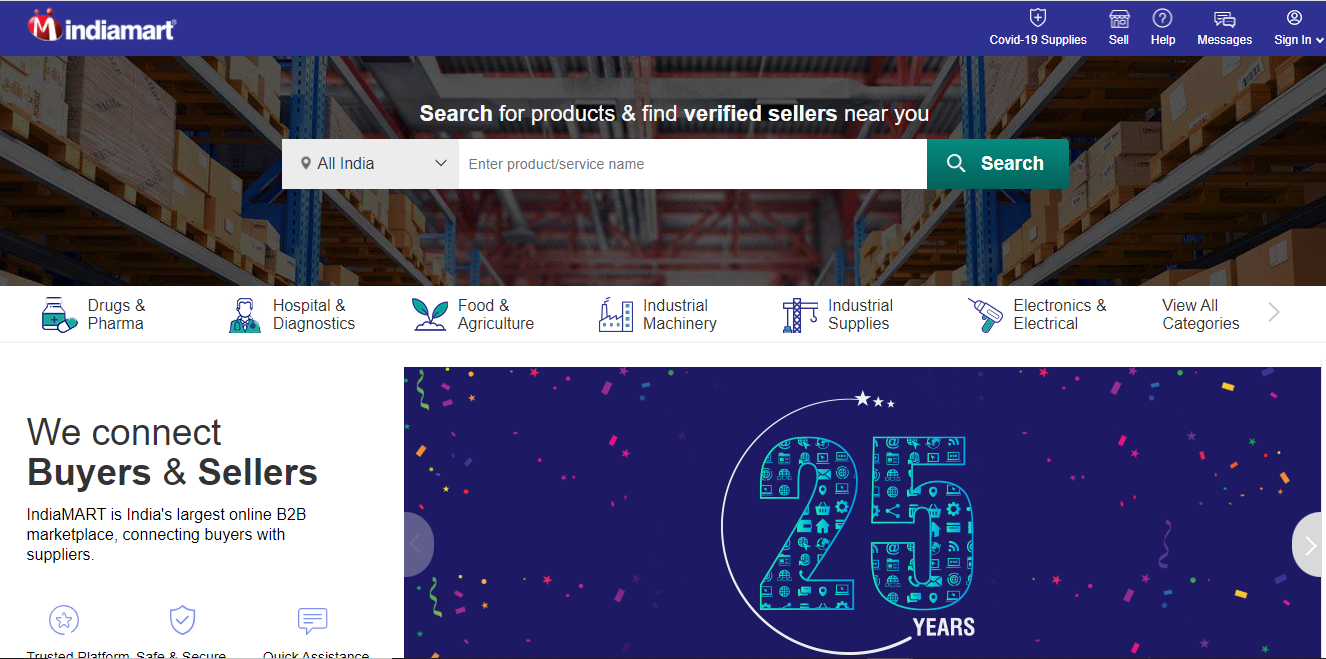Select the Help label in header
This screenshot has width=1326, height=659.
tap(1163, 40)
